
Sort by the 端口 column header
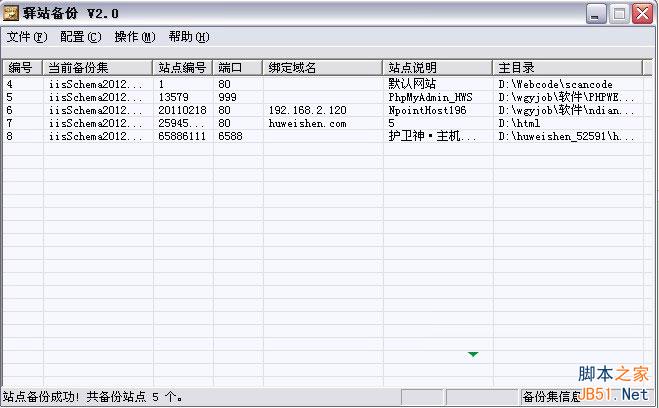[x=238, y=68]
